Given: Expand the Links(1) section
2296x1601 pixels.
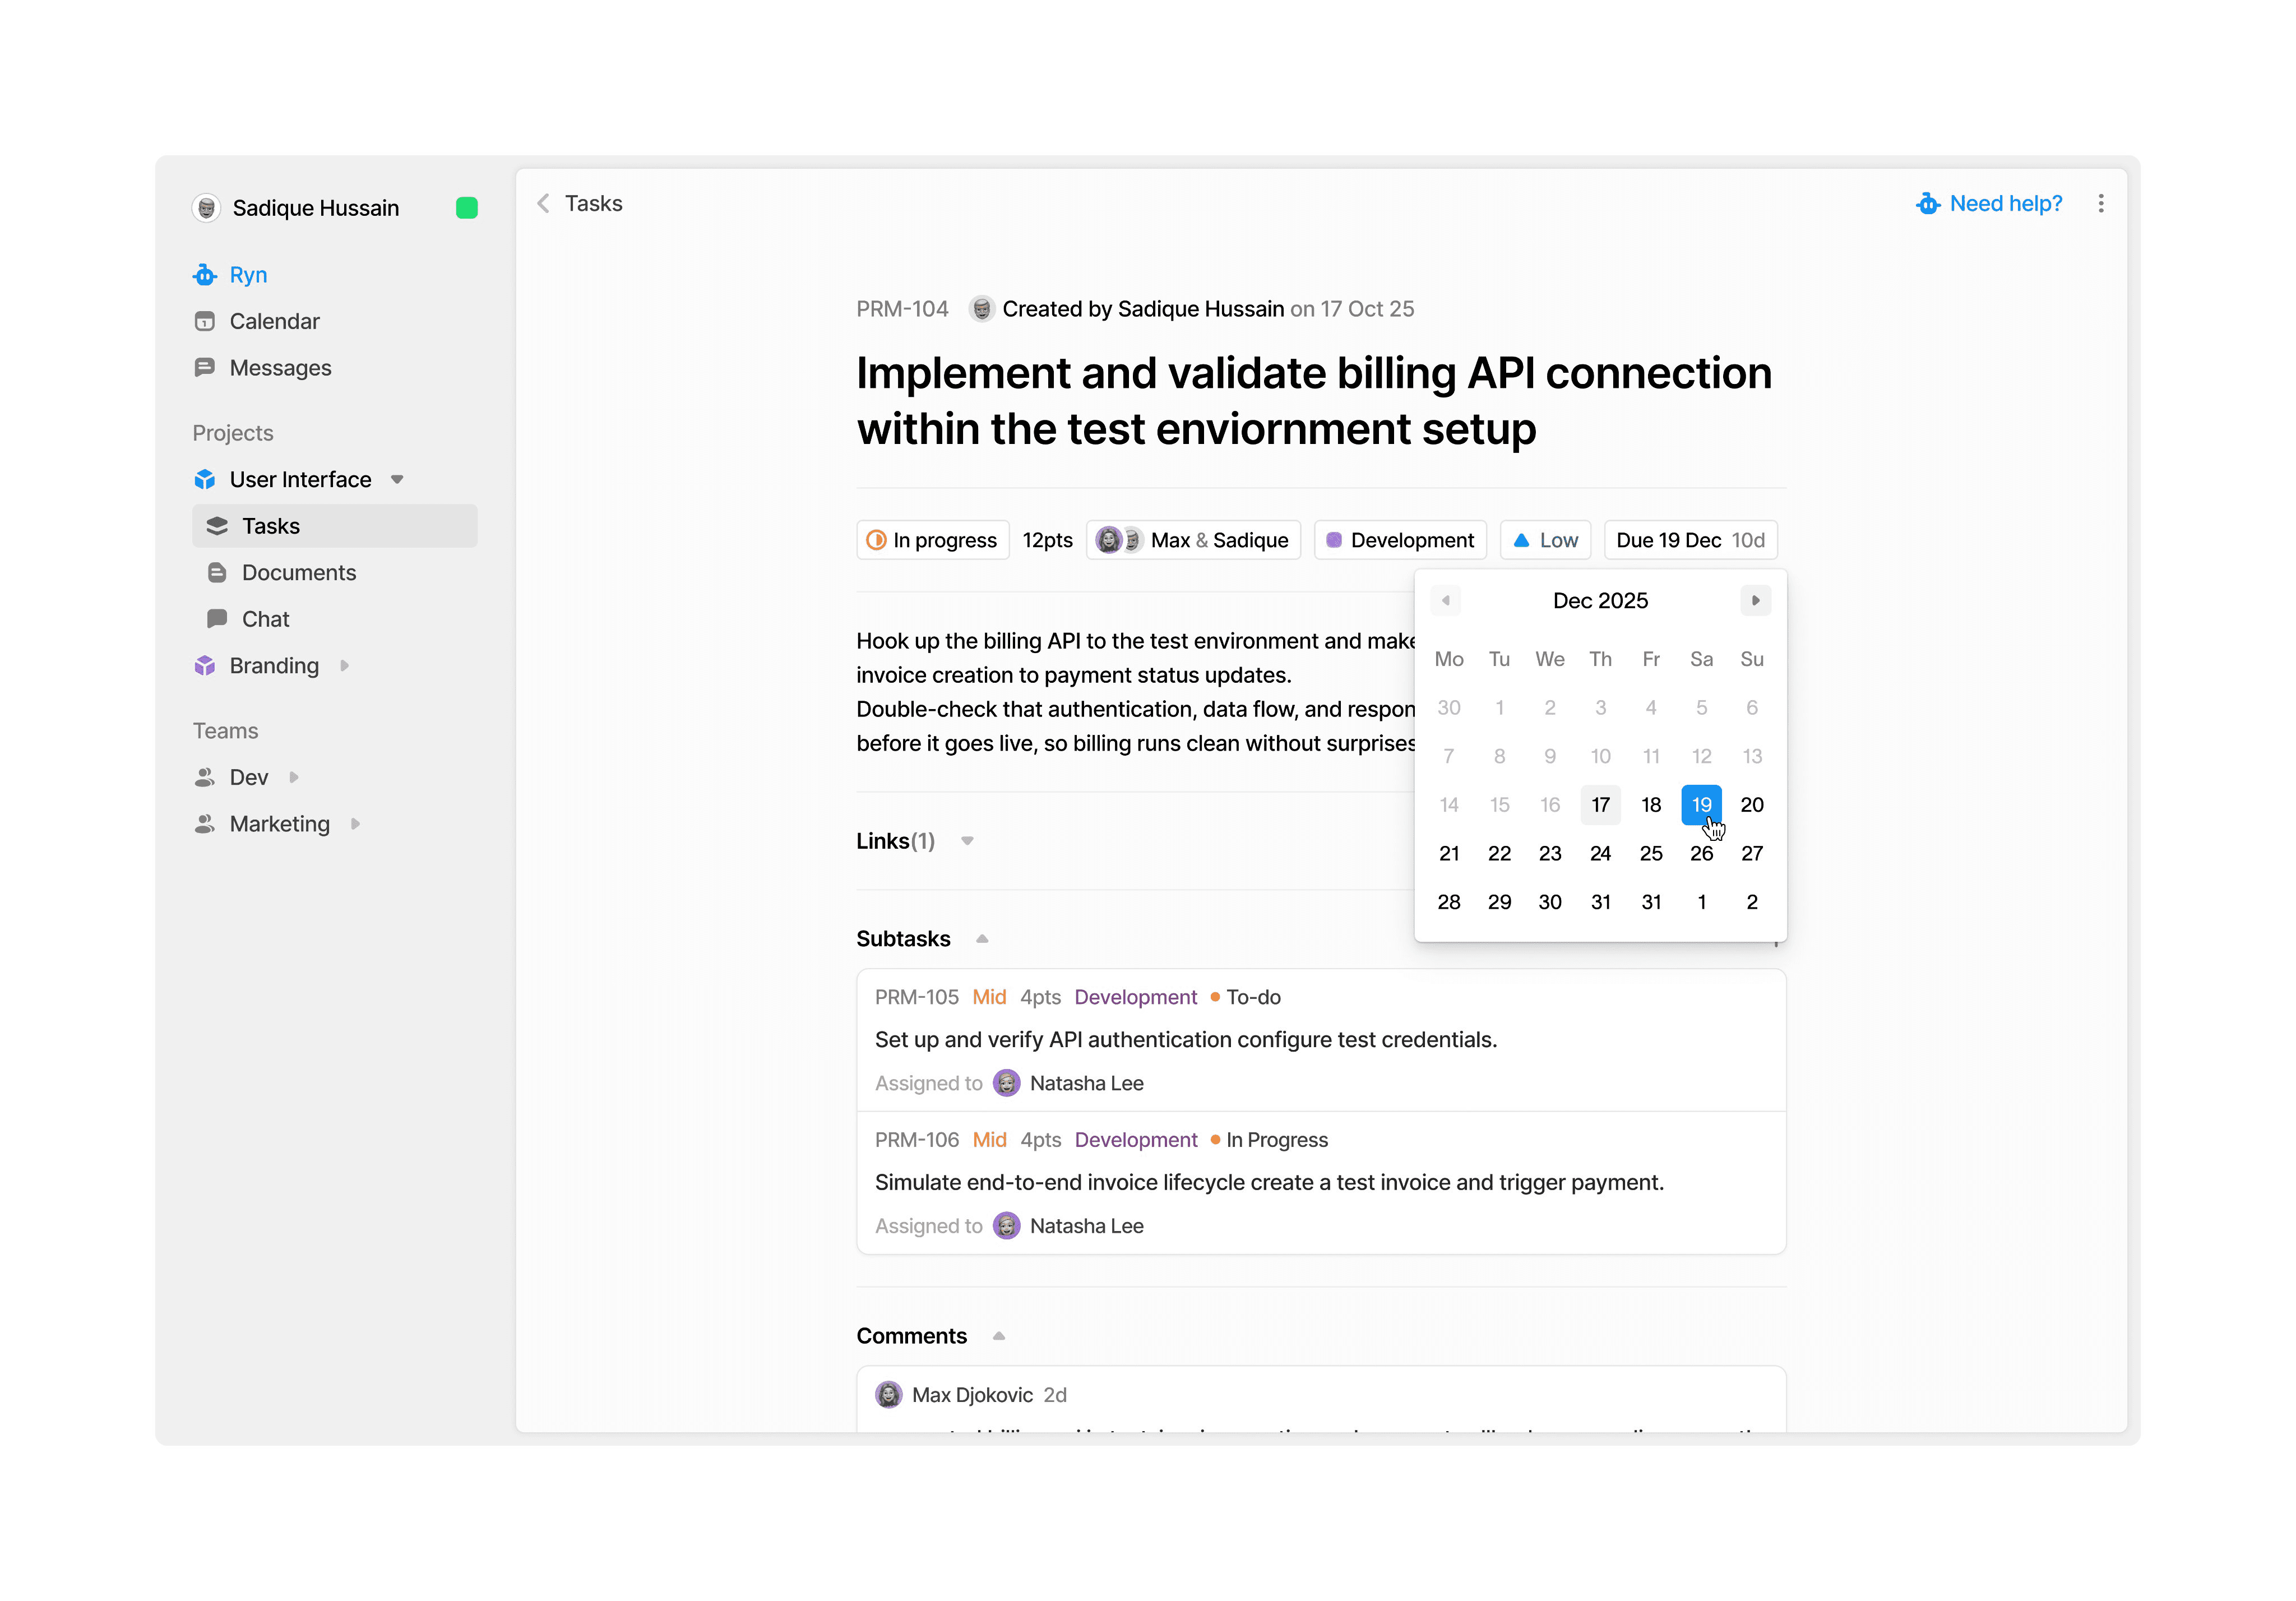Looking at the screenshot, I should pyautogui.click(x=967, y=841).
